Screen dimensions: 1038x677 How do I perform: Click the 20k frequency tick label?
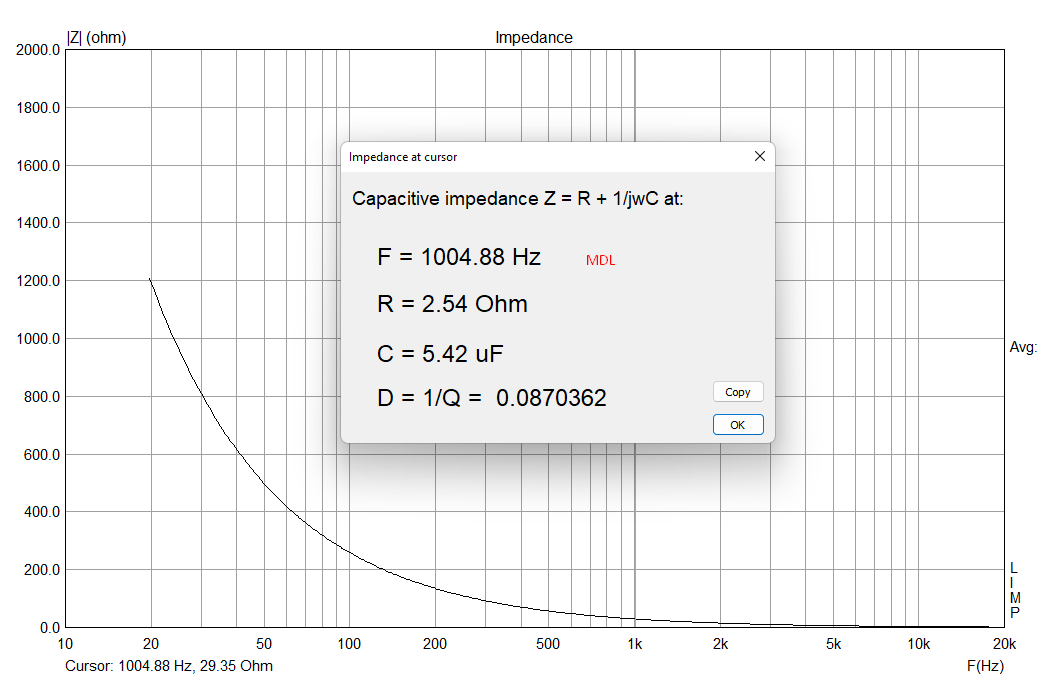pos(1004,643)
